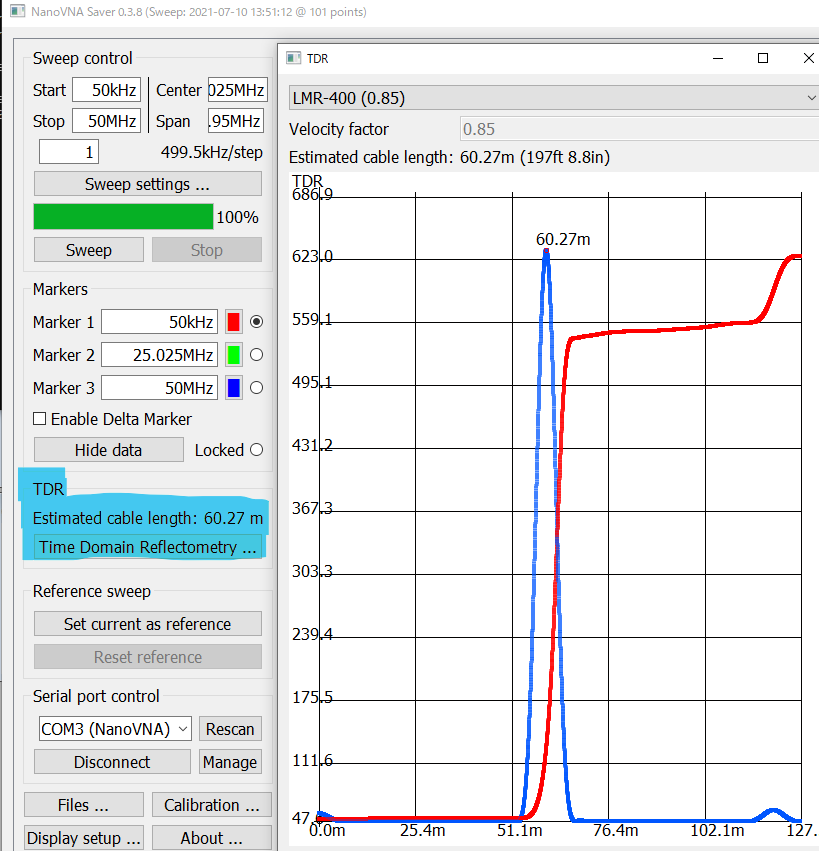Image resolution: width=819 pixels, height=851 pixels.
Task: Open the Files dialog
Action: 84,805
